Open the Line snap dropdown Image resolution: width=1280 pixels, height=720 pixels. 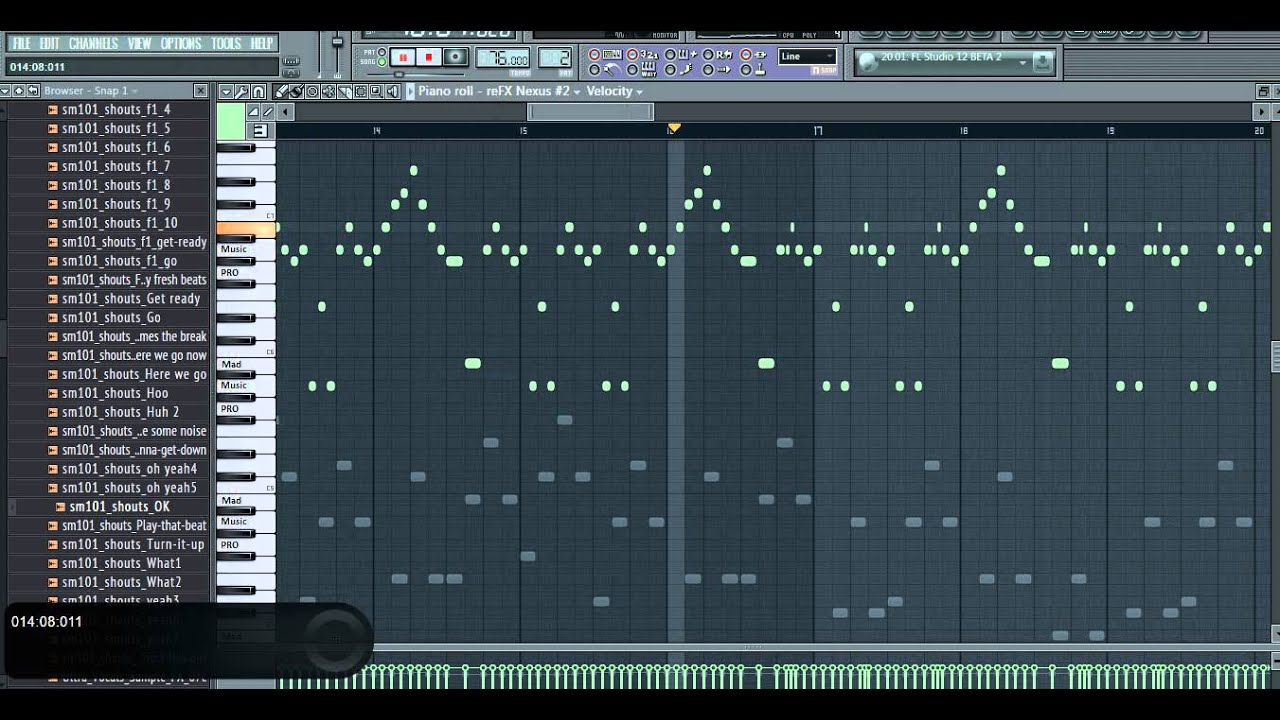807,57
